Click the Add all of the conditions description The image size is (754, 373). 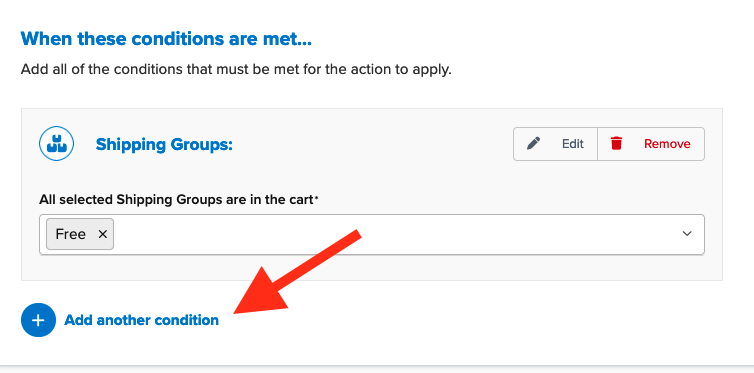pyautogui.click(x=236, y=70)
